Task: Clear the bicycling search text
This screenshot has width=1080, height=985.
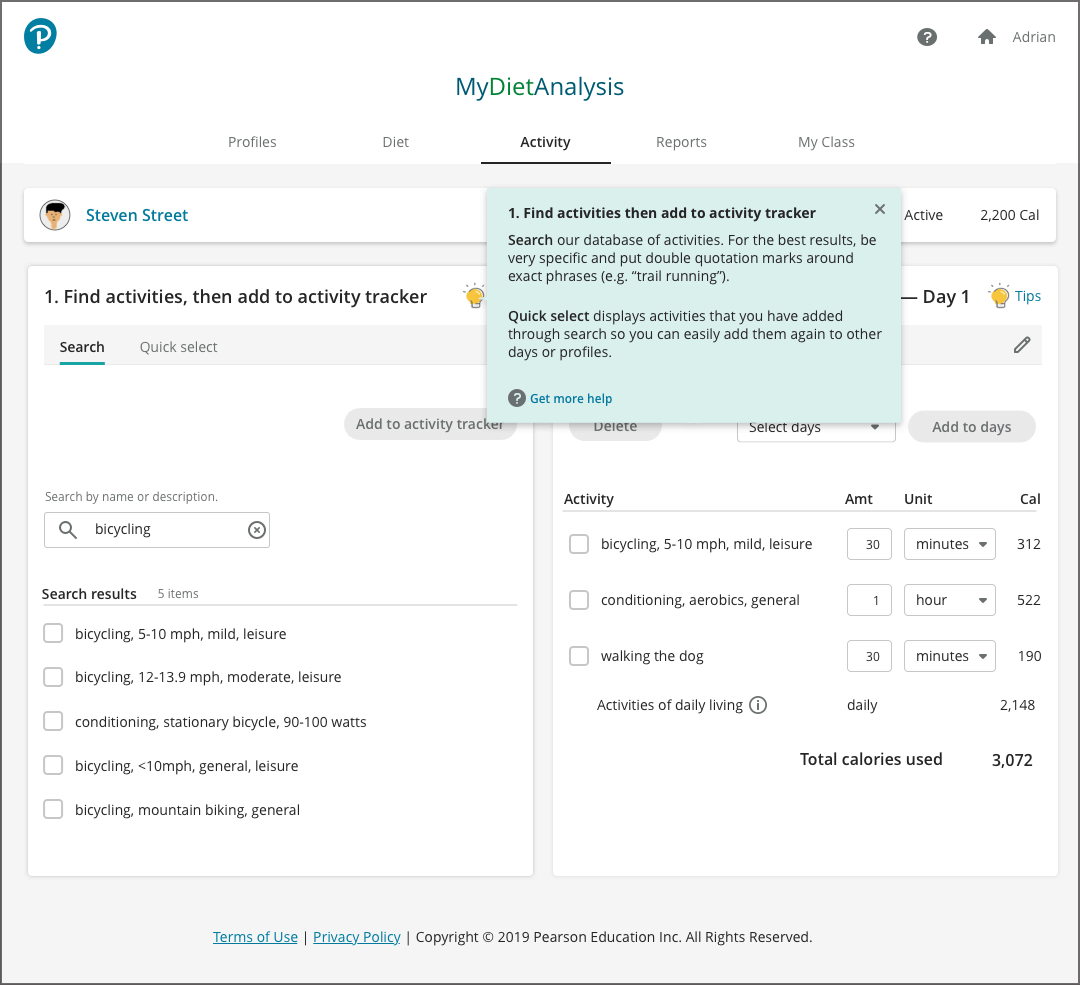Action: tap(257, 530)
